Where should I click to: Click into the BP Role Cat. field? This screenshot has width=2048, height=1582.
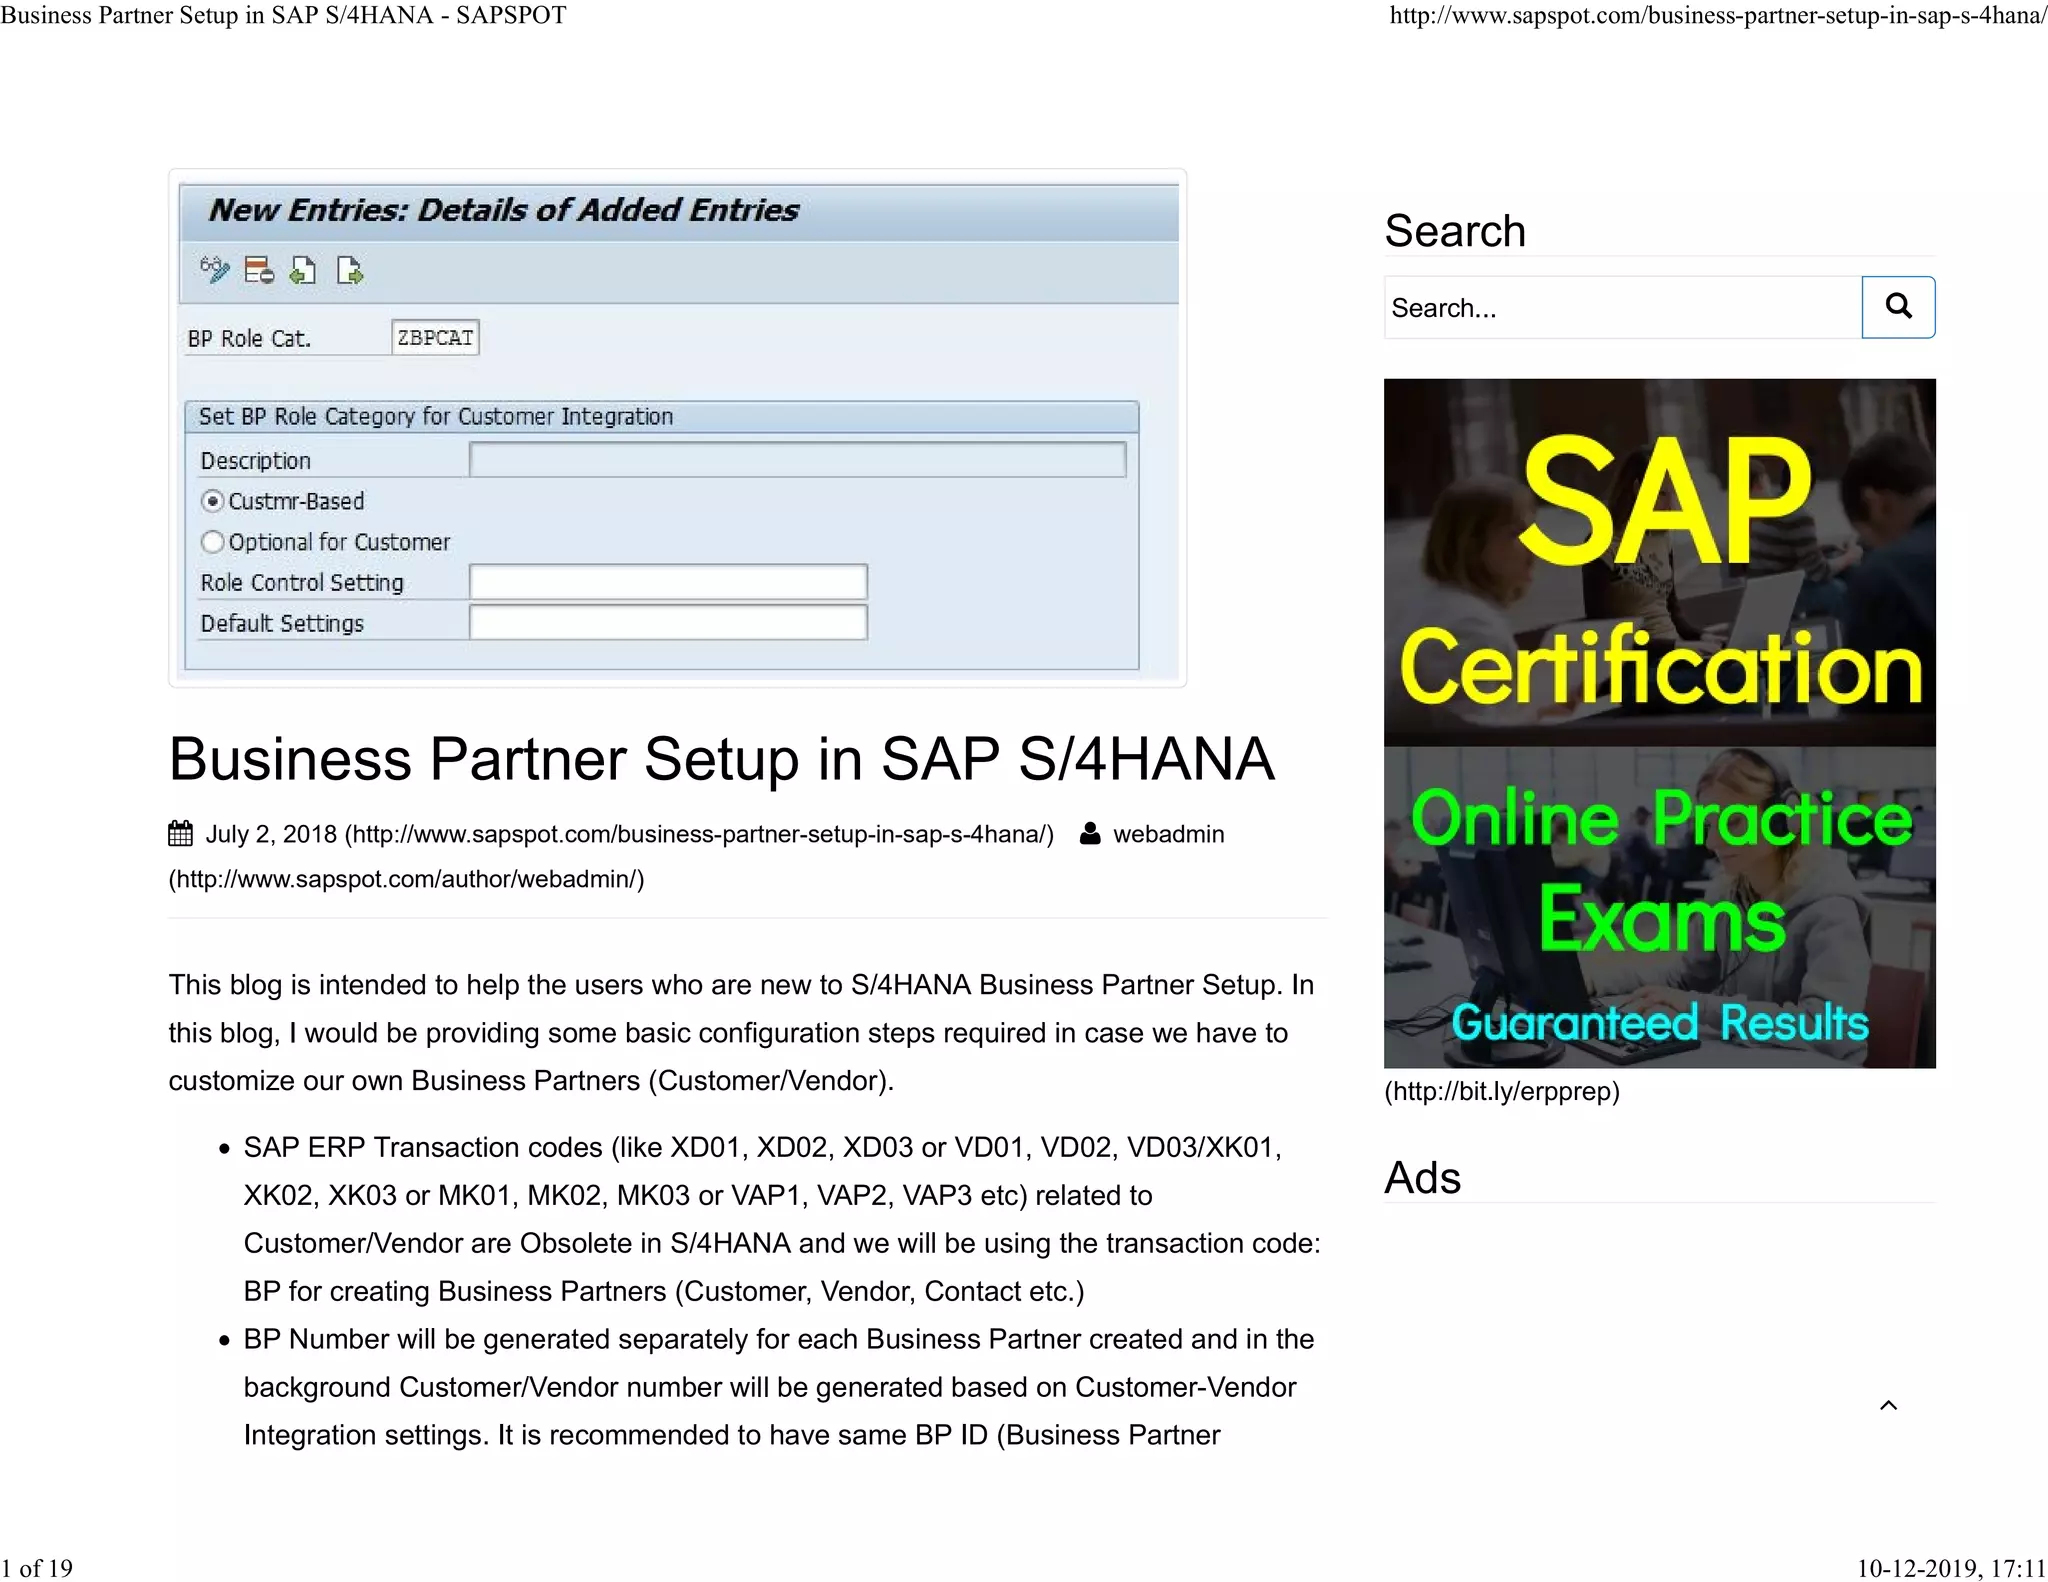click(435, 338)
